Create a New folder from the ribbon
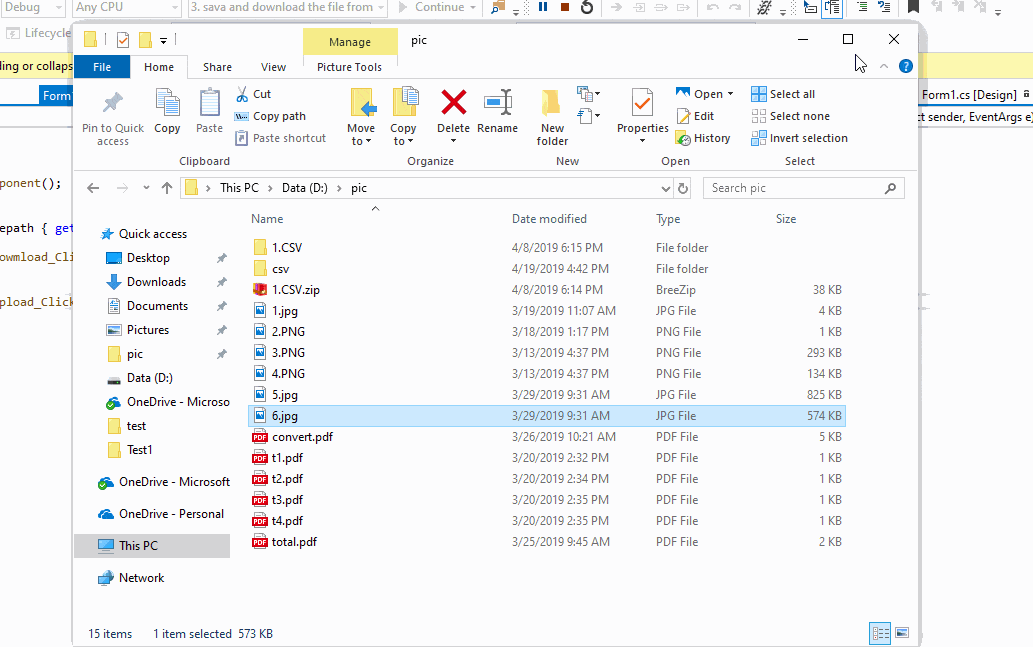The width and height of the screenshot is (1033, 647). point(552,115)
